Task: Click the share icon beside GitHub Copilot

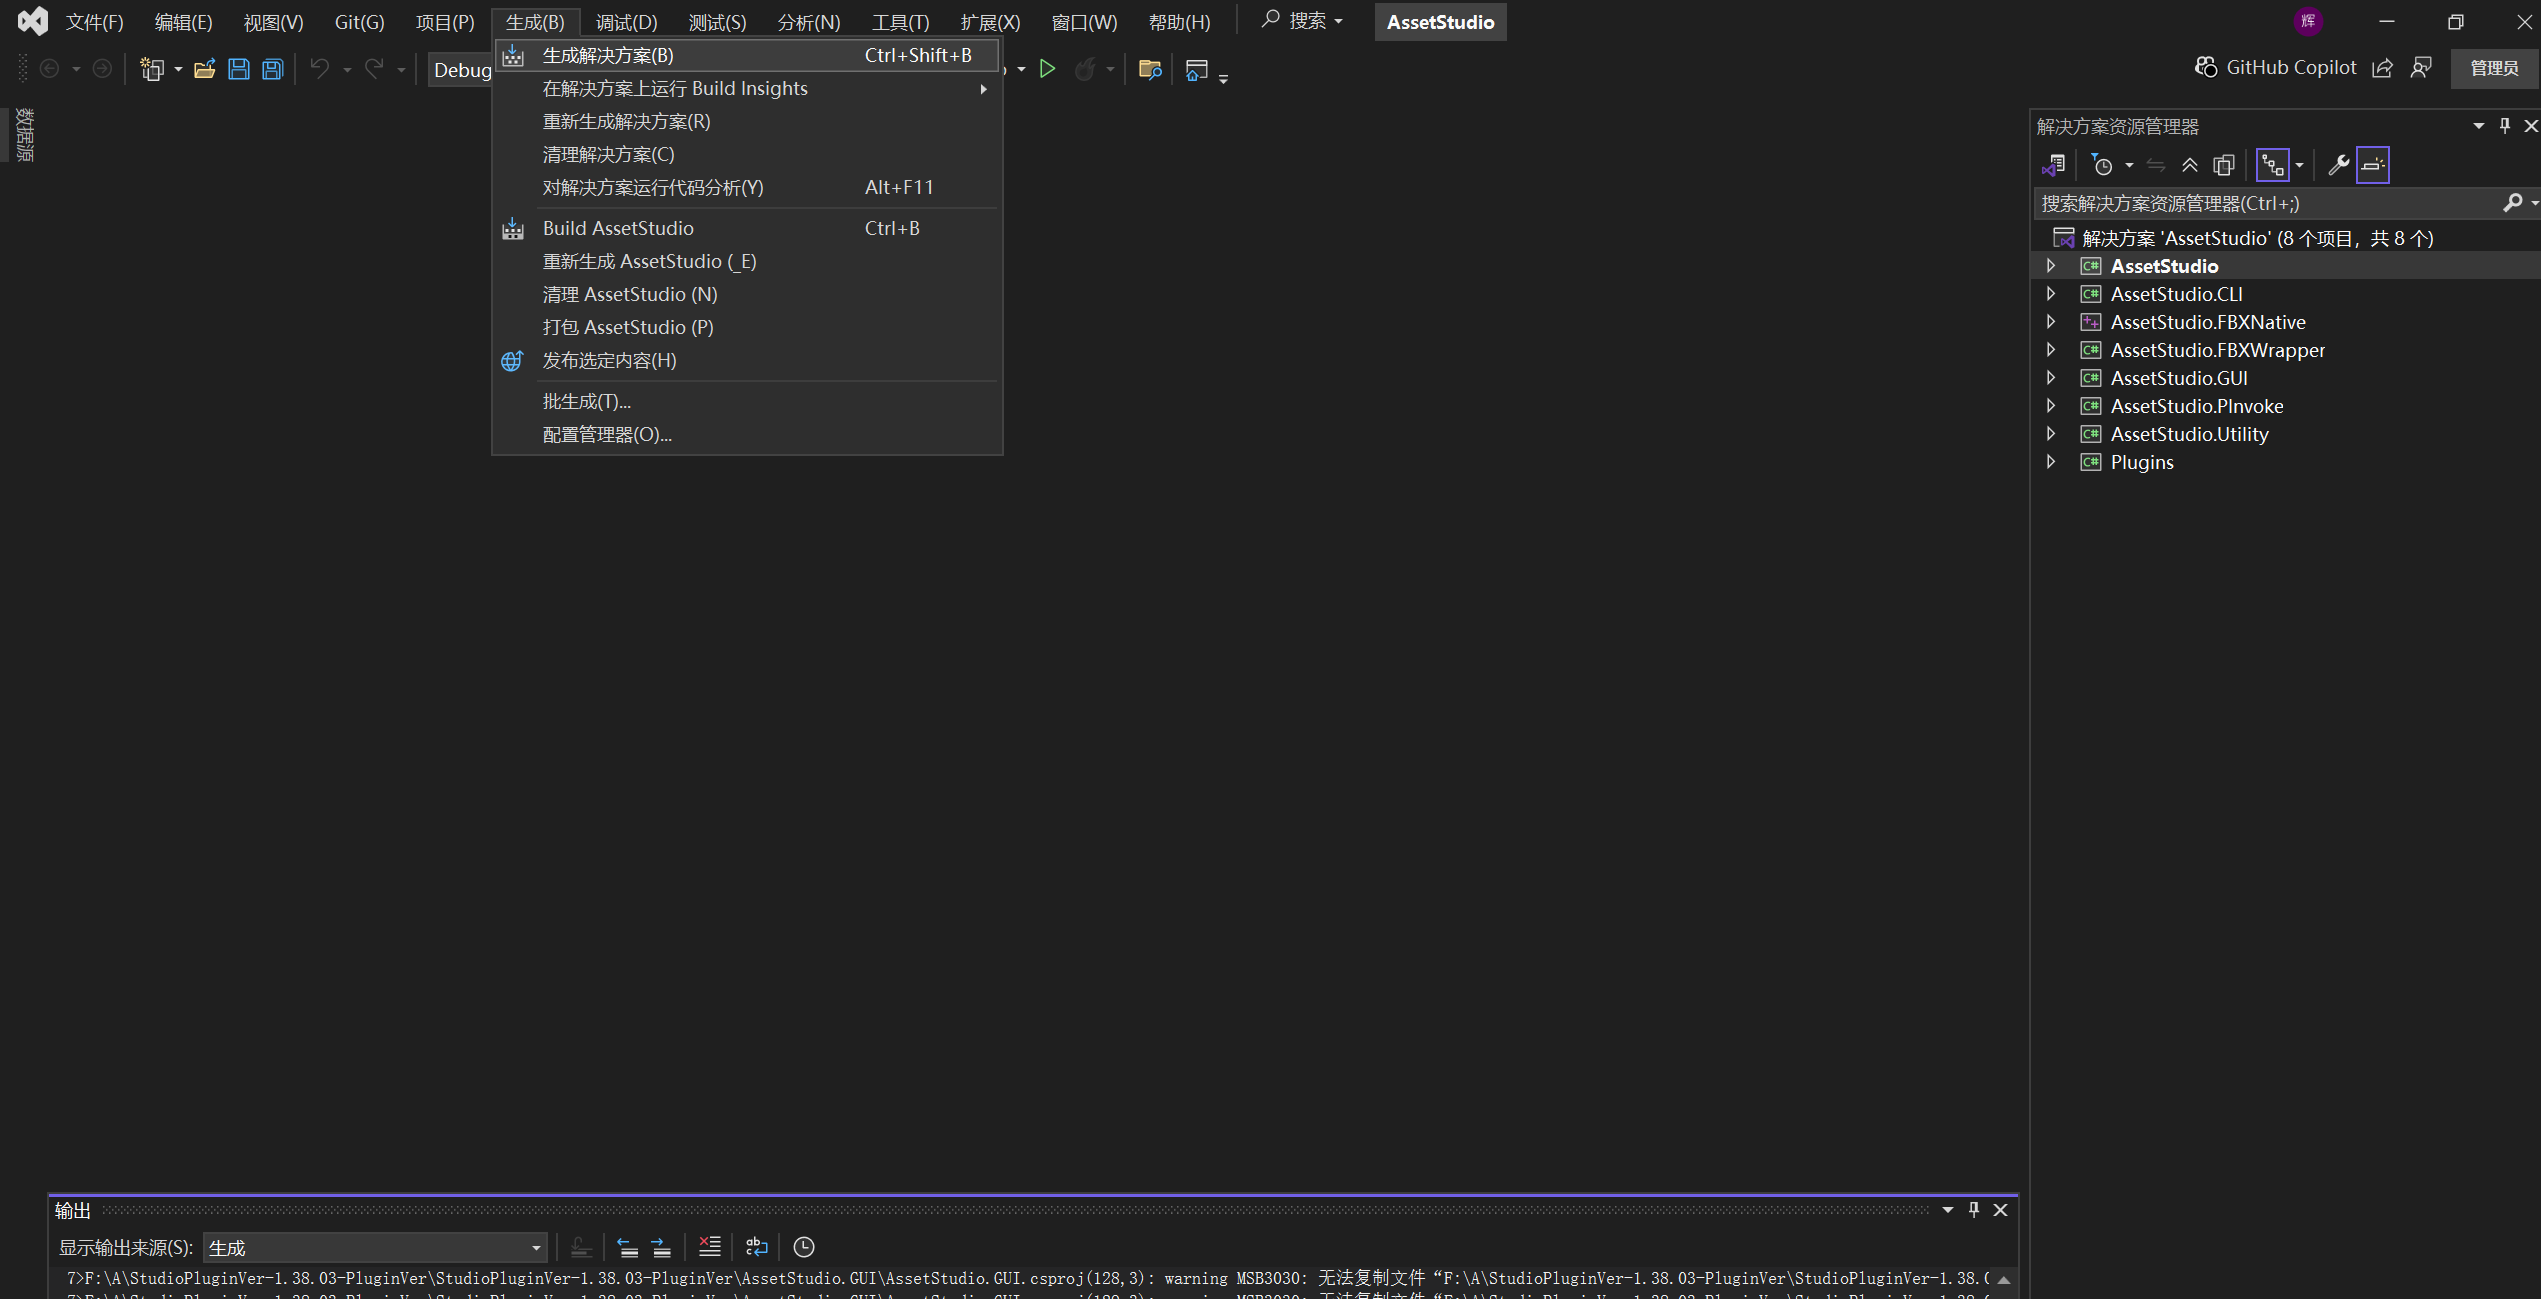Action: click(x=2382, y=67)
